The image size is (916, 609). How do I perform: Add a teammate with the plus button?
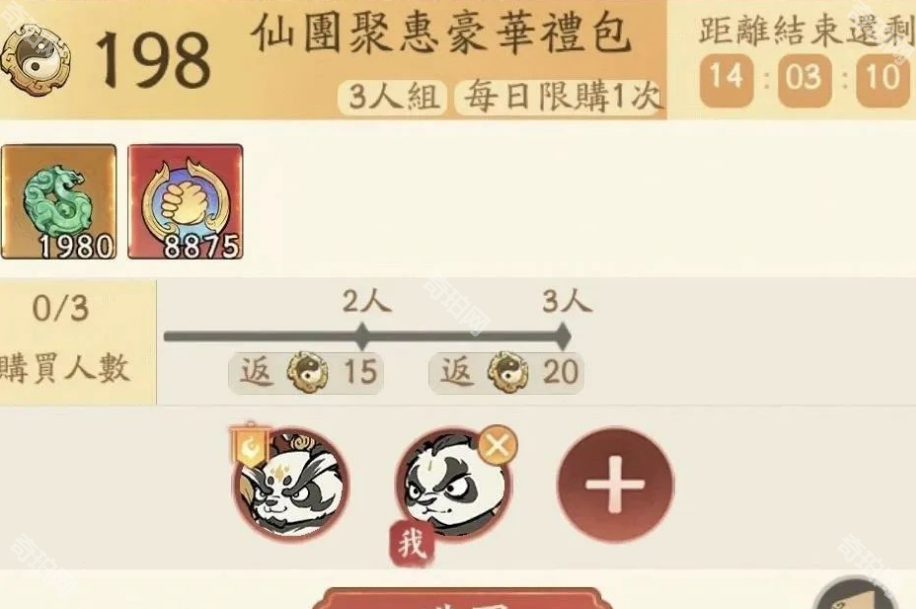click(615, 485)
